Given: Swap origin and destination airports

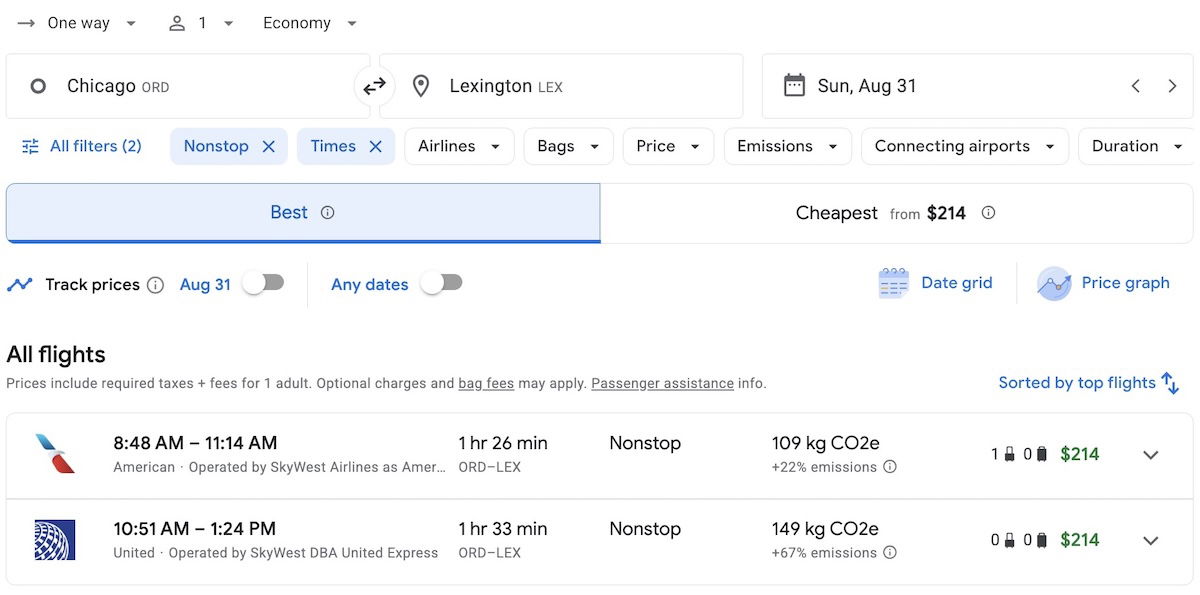Looking at the screenshot, I should (x=374, y=87).
